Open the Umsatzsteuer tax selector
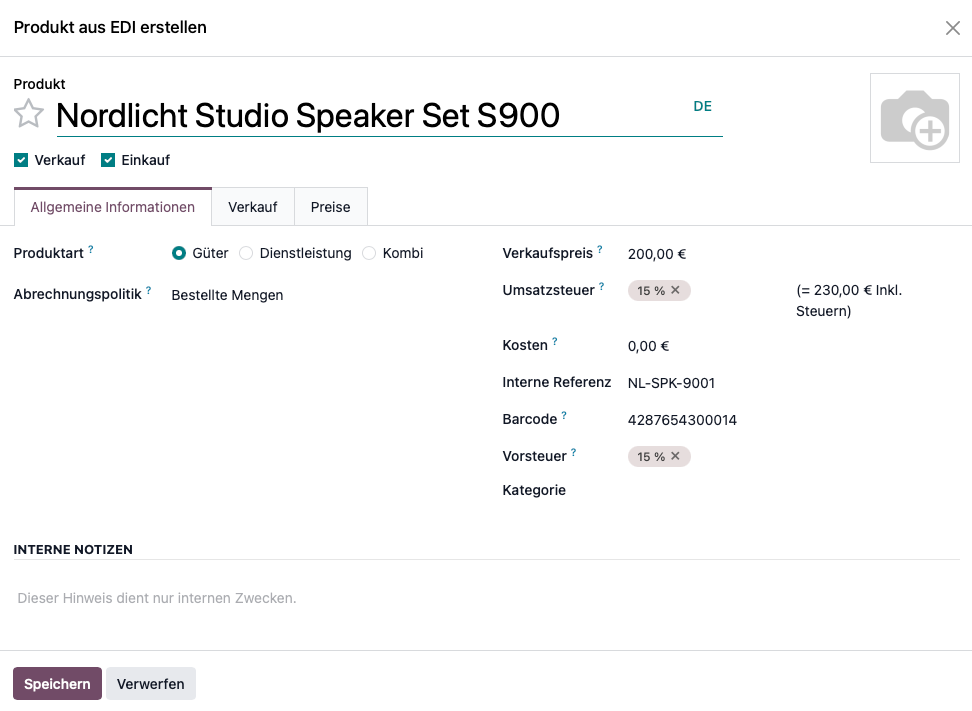The width and height of the screenshot is (972, 711). pyautogui.click(x=730, y=290)
